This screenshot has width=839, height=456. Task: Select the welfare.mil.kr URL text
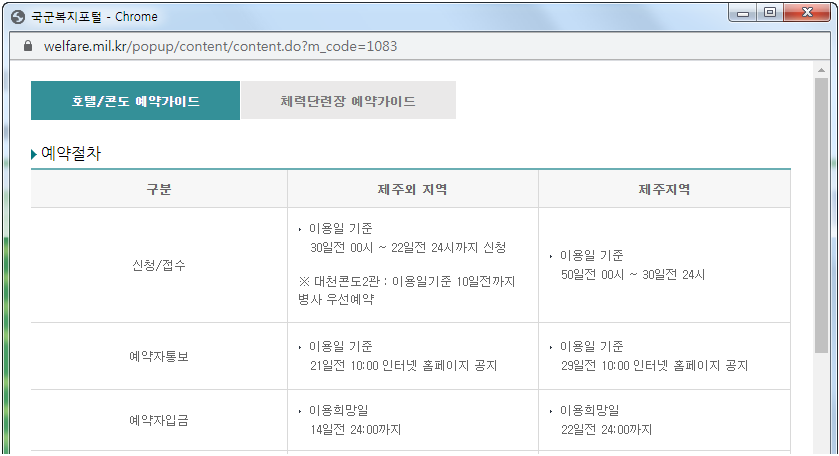[220, 47]
